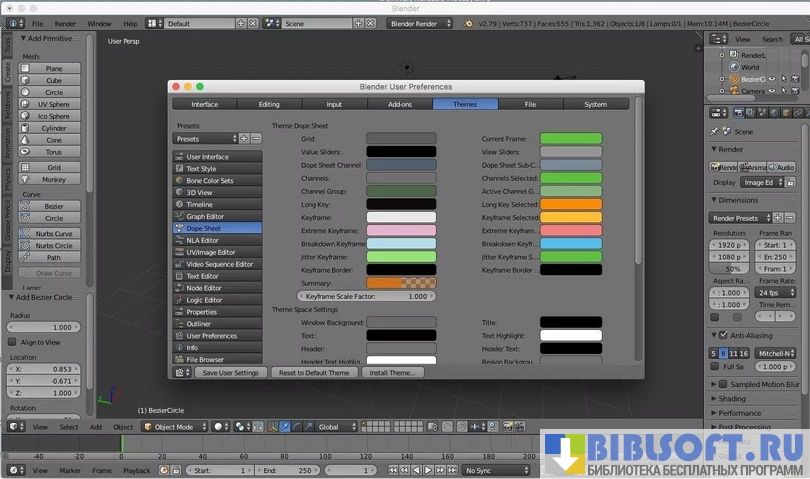Open the theme Presets dropdown

pos(205,139)
